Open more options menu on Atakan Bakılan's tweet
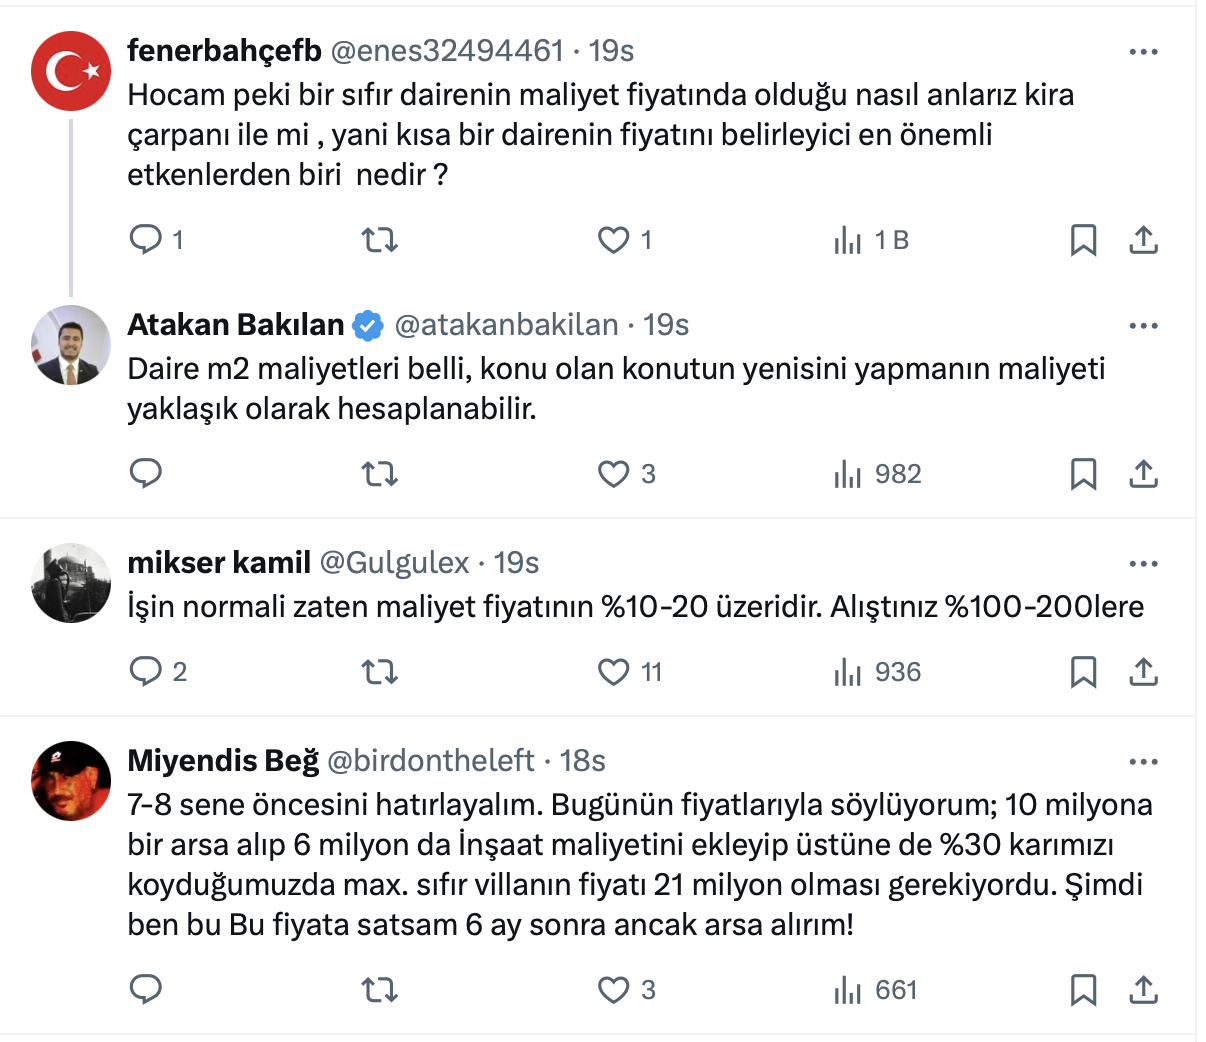The image size is (1206, 1042). point(1143,326)
